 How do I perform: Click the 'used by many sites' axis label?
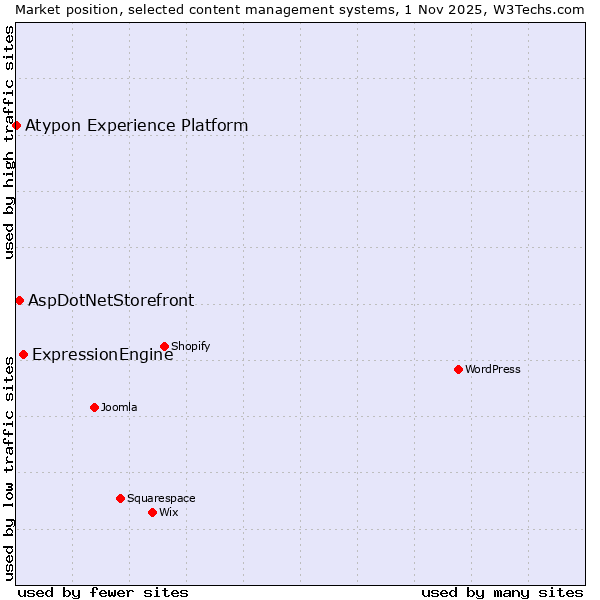pos(502,592)
